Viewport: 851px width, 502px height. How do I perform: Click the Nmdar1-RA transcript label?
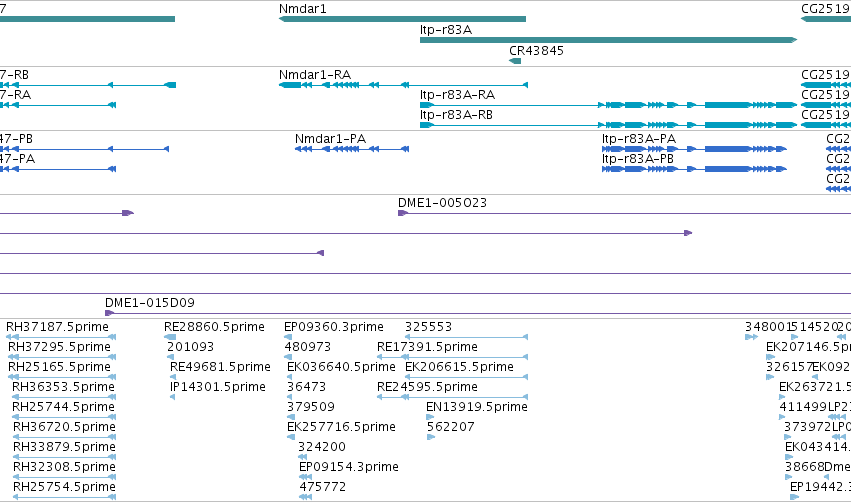click(315, 75)
